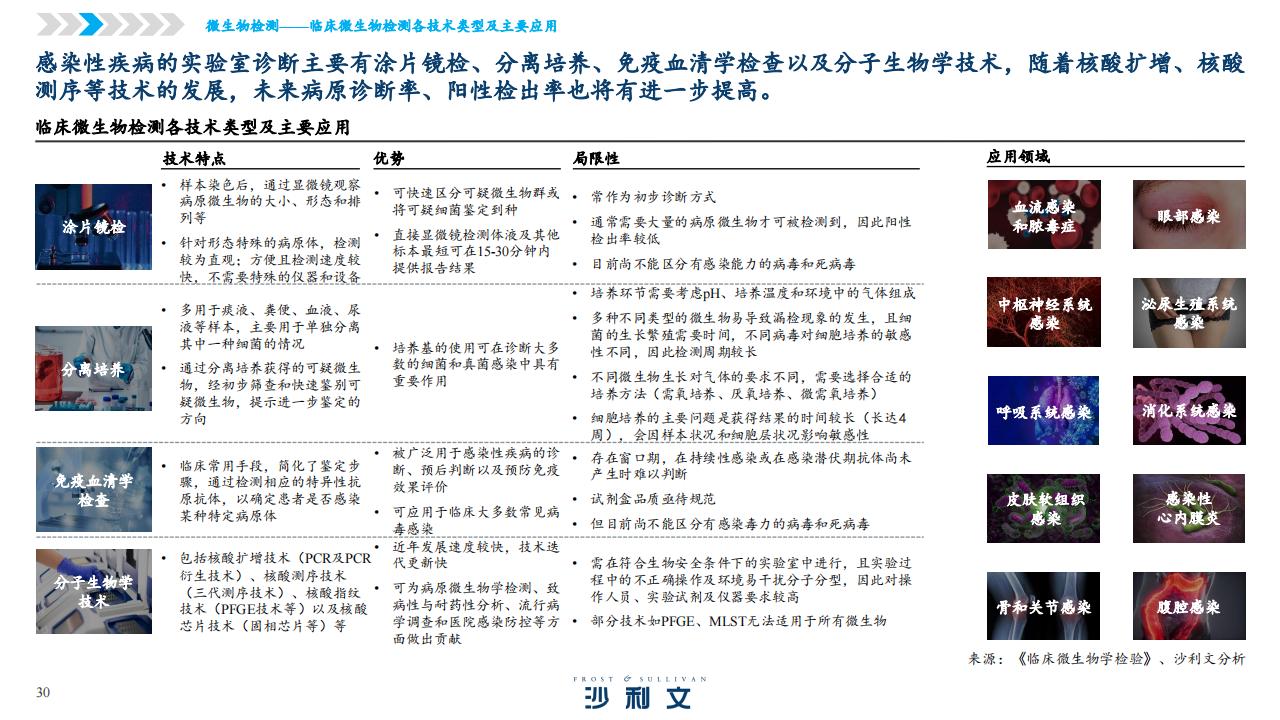Screen dimensions: 1280x720
Task: Click the 优势 column header
Action: pos(389,158)
